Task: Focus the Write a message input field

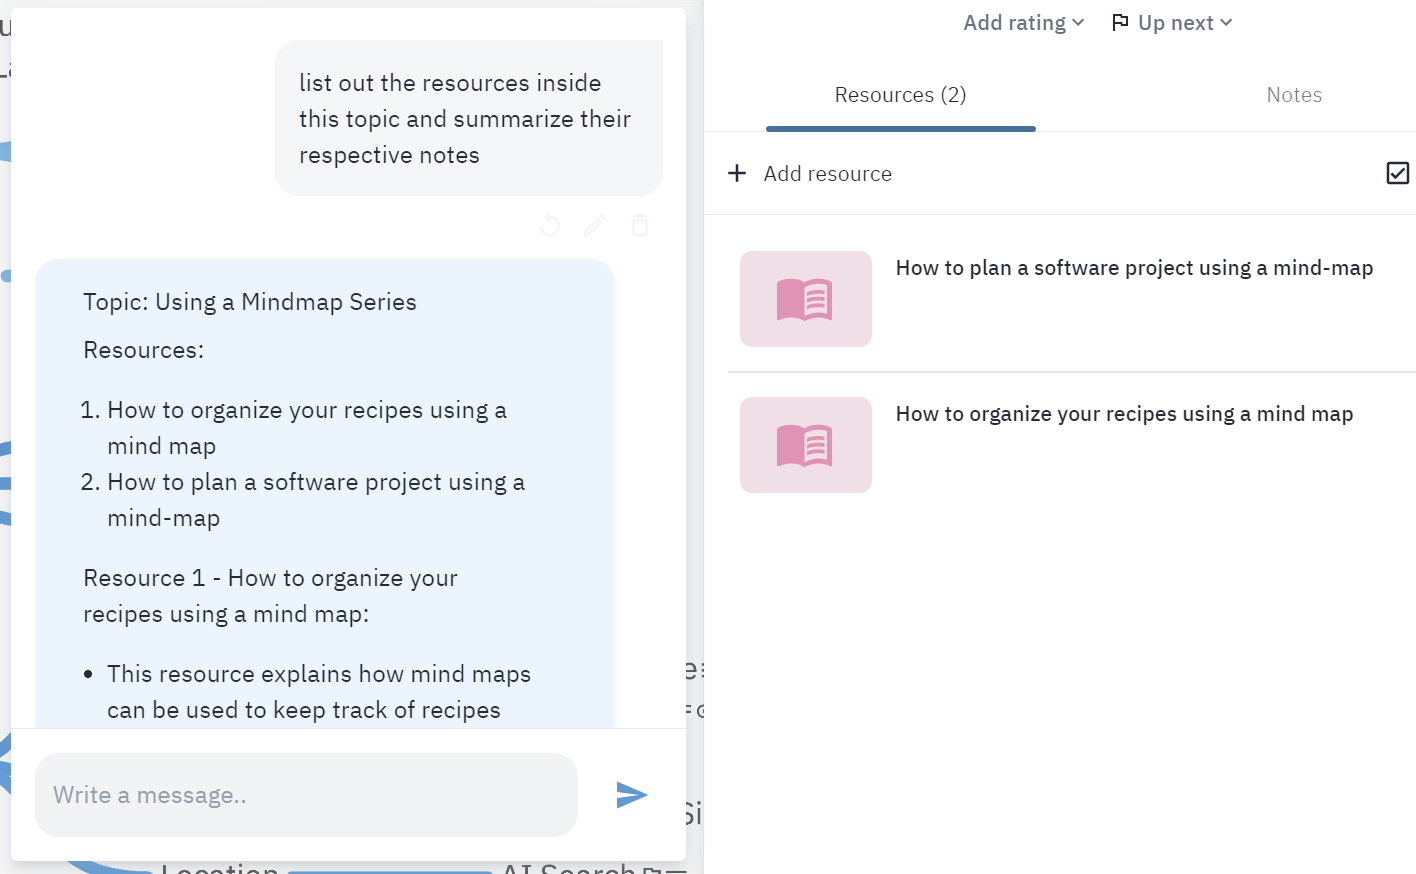Action: (306, 795)
